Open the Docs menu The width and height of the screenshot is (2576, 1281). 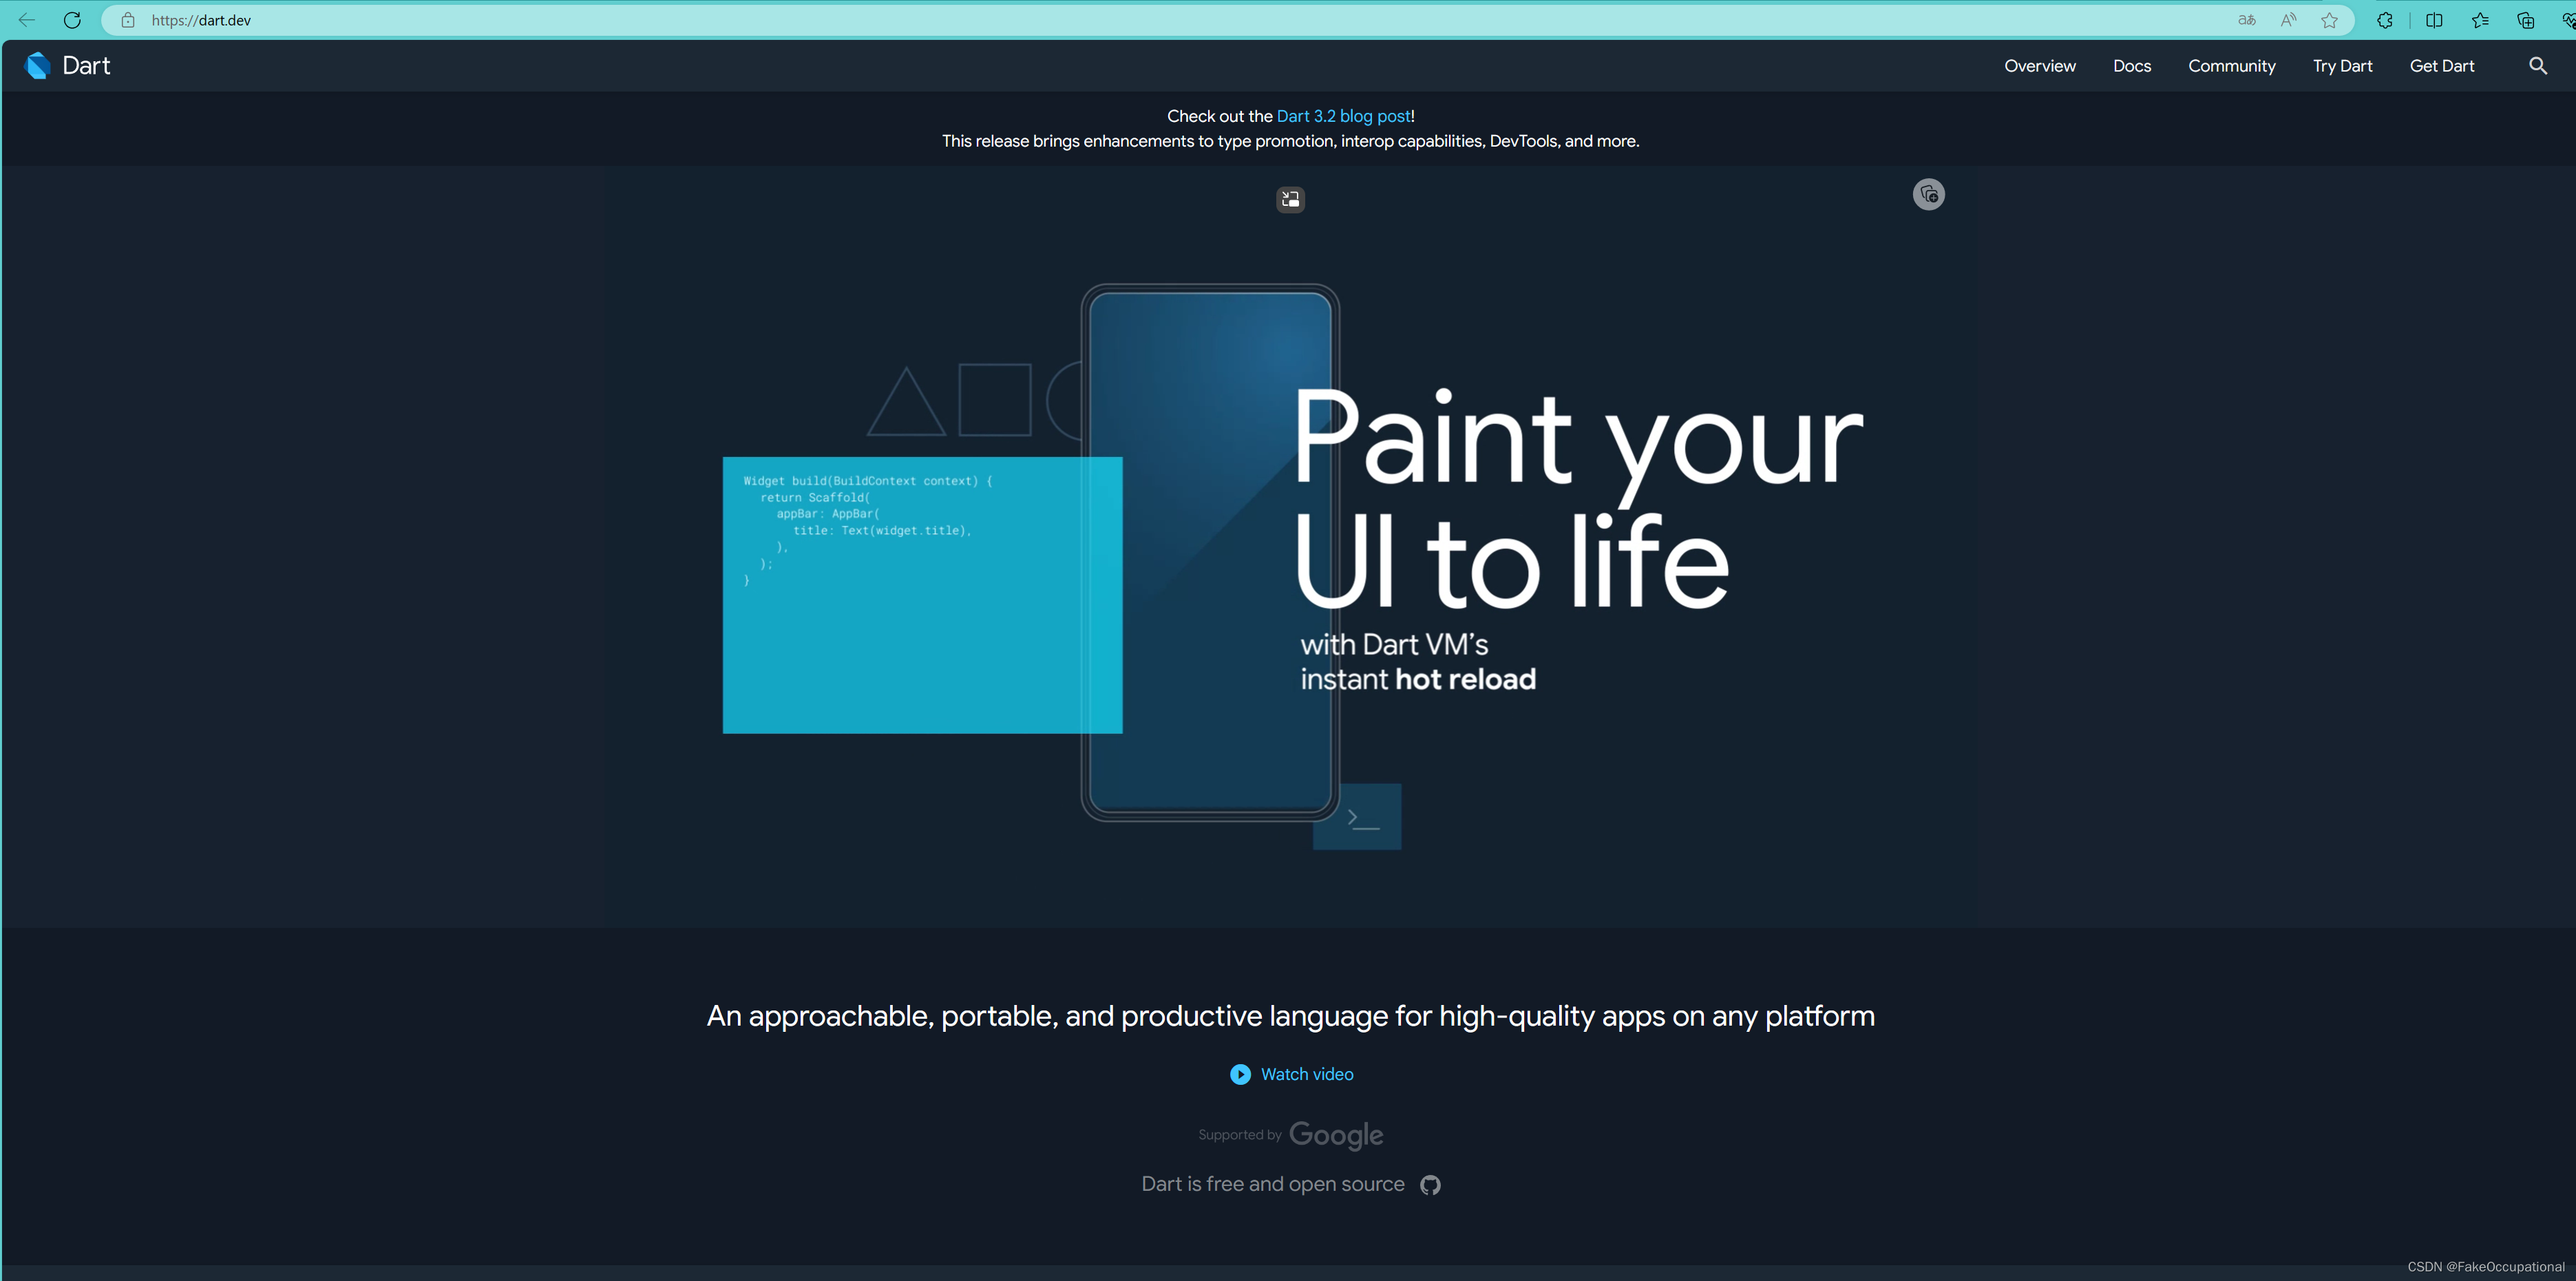[2131, 66]
